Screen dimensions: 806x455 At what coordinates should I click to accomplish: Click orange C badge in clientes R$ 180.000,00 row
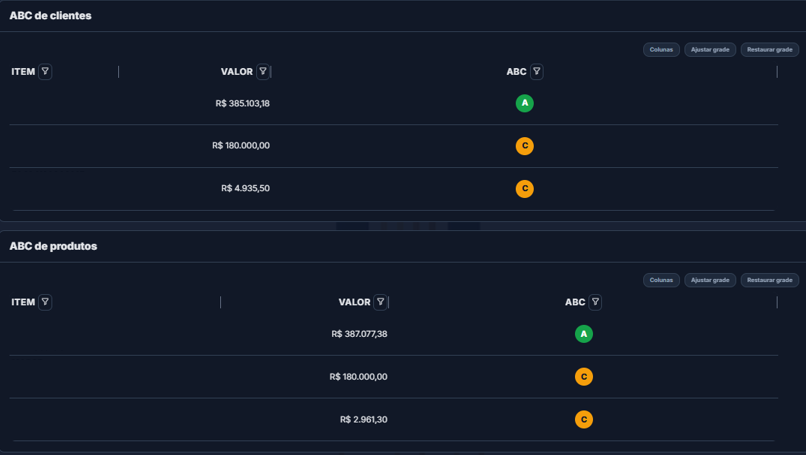(x=524, y=146)
